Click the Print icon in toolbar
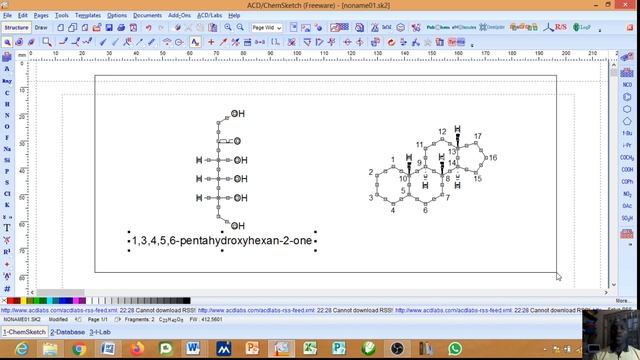This screenshot has width=640, height=360. (121, 28)
